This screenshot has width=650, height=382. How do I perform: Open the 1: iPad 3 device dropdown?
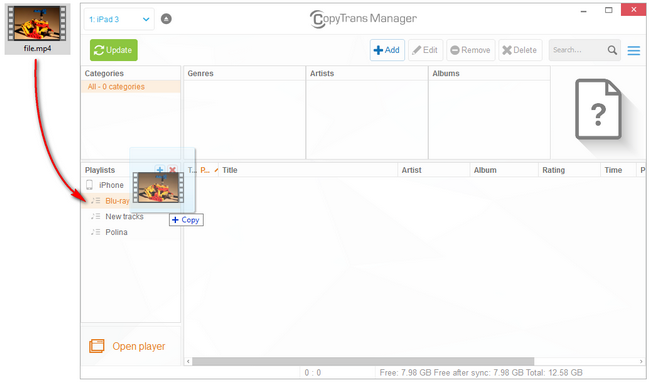(119, 19)
